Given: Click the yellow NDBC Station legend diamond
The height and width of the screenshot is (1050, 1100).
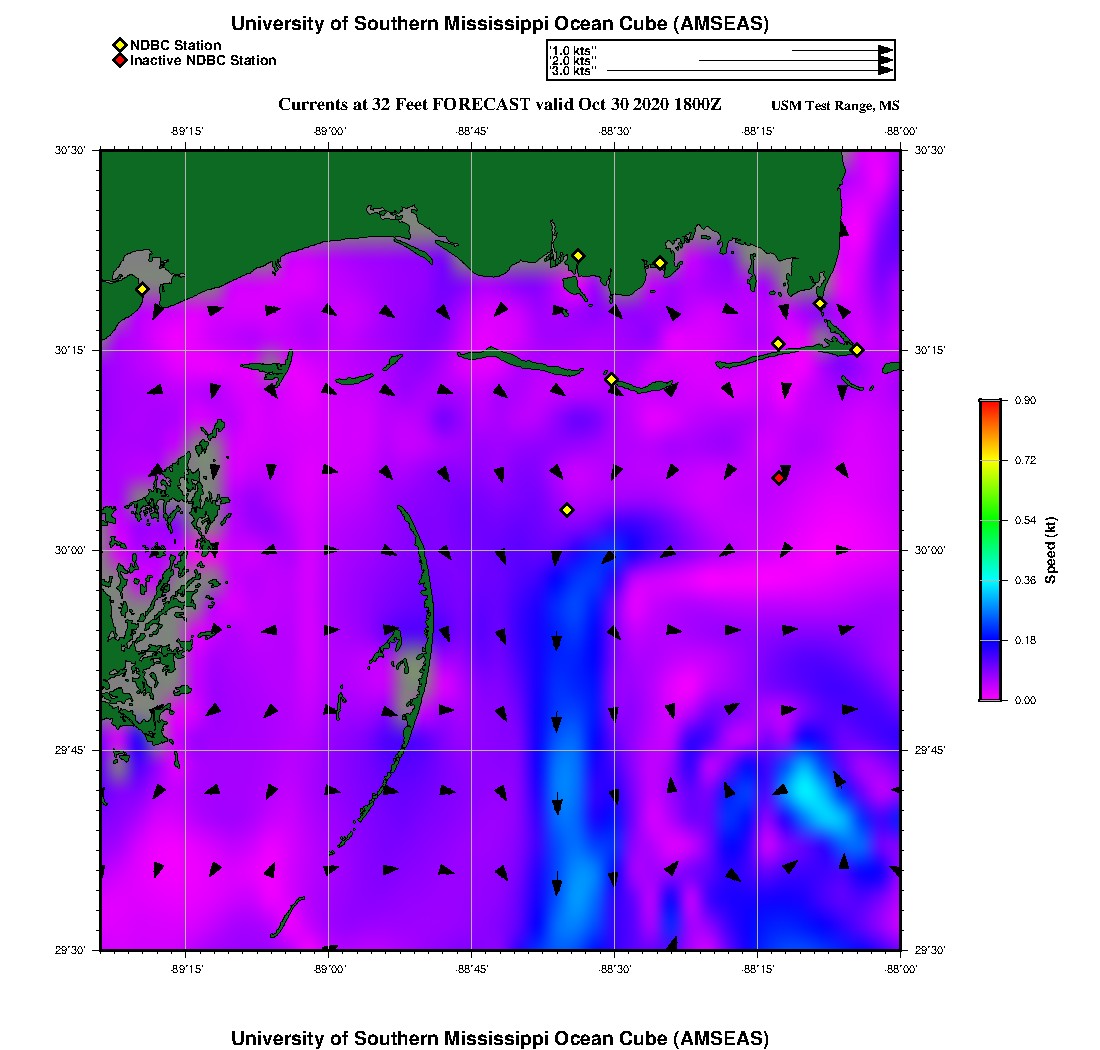Looking at the screenshot, I should (x=119, y=45).
